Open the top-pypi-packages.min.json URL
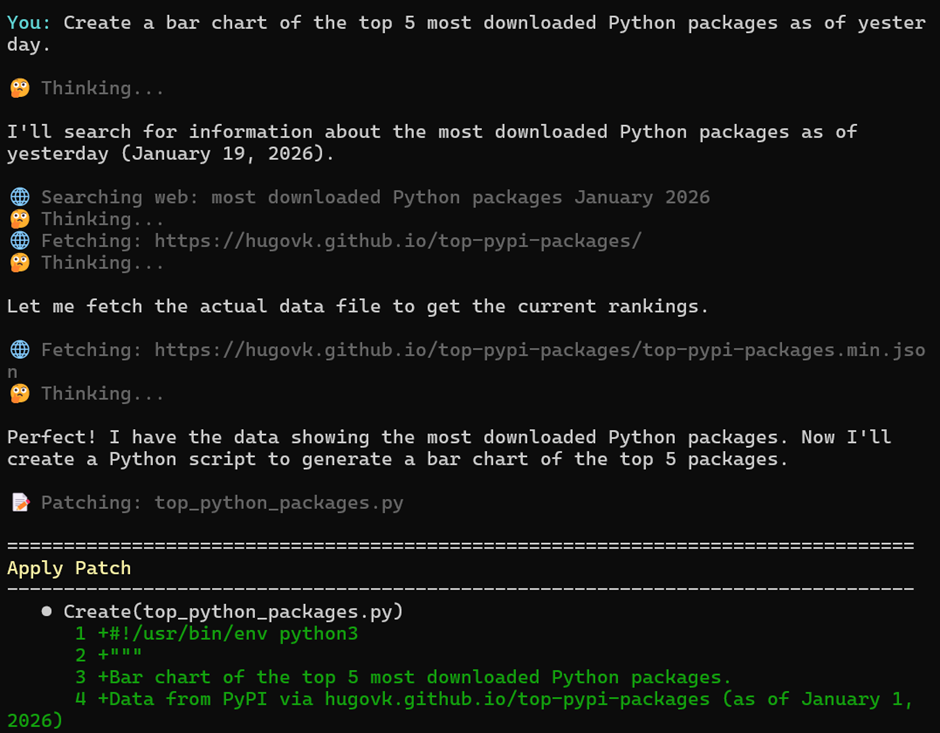Viewport: 940px width, 733px height. point(539,350)
